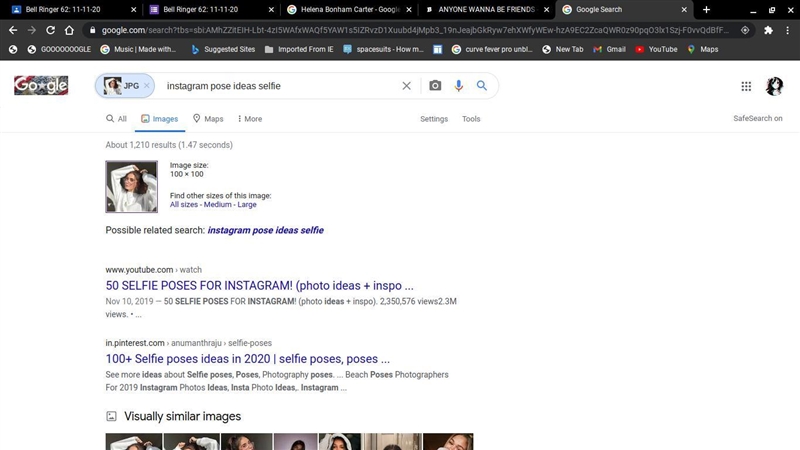The height and width of the screenshot is (450, 800).
Task: Switch to the All results tab
Action: [116, 119]
